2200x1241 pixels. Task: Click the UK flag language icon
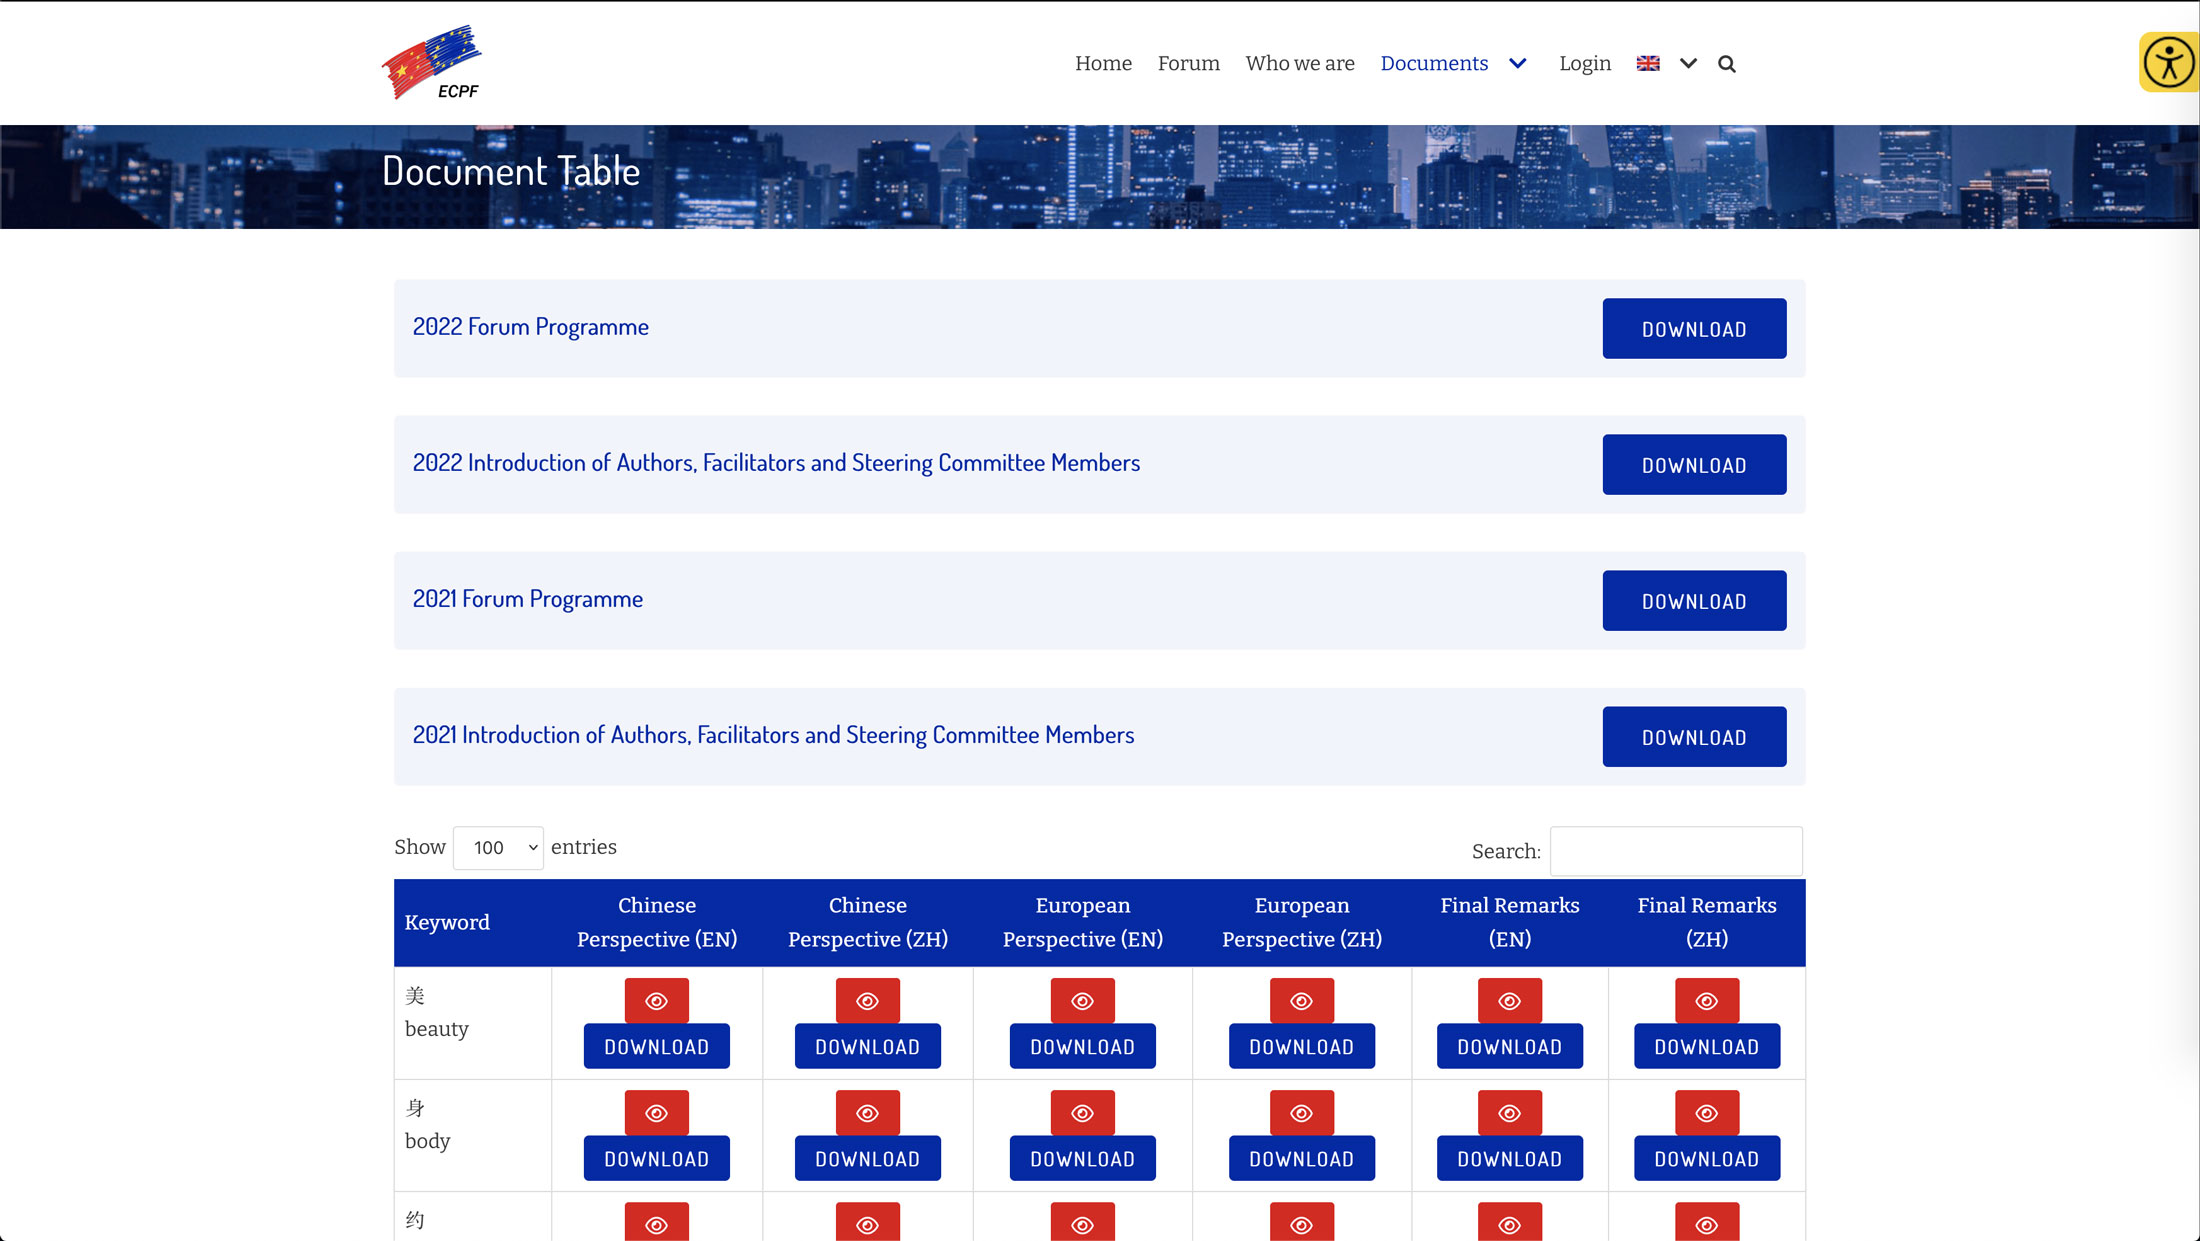(x=1648, y=63)
